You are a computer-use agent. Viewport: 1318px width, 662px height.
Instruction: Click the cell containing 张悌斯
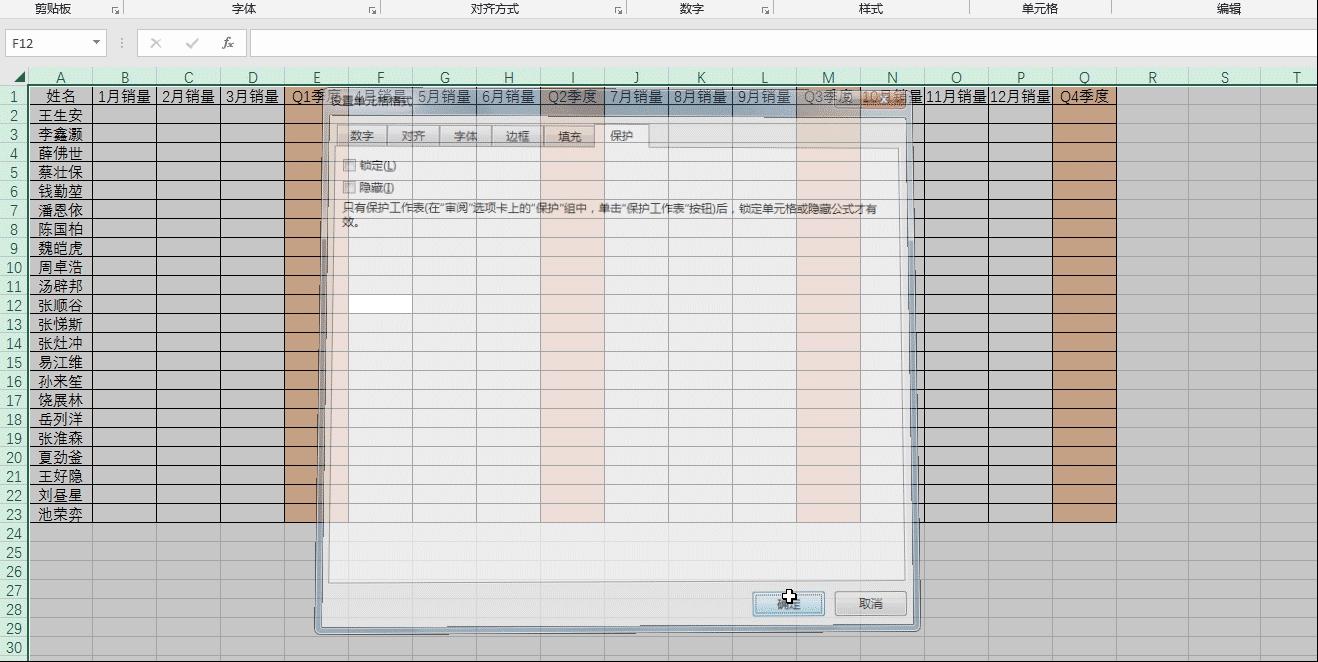point(61,324)
